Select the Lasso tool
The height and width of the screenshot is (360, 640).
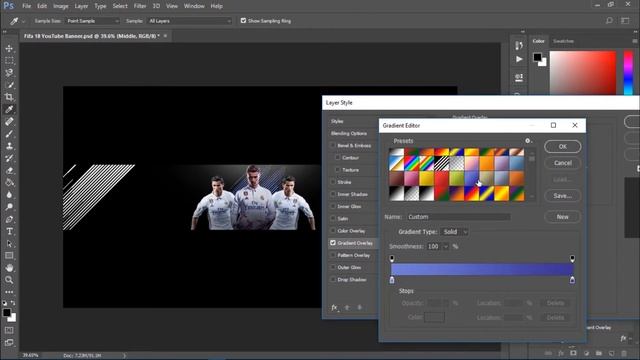pyautogui.click(x=9, y=73)
